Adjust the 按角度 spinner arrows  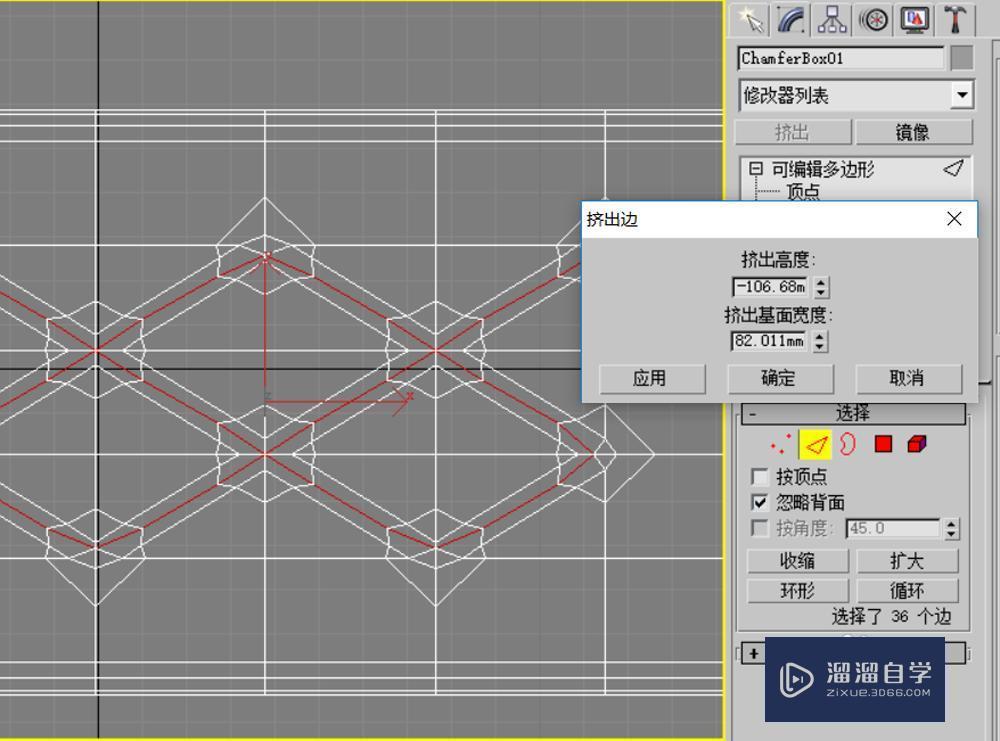tap(951, 528)
